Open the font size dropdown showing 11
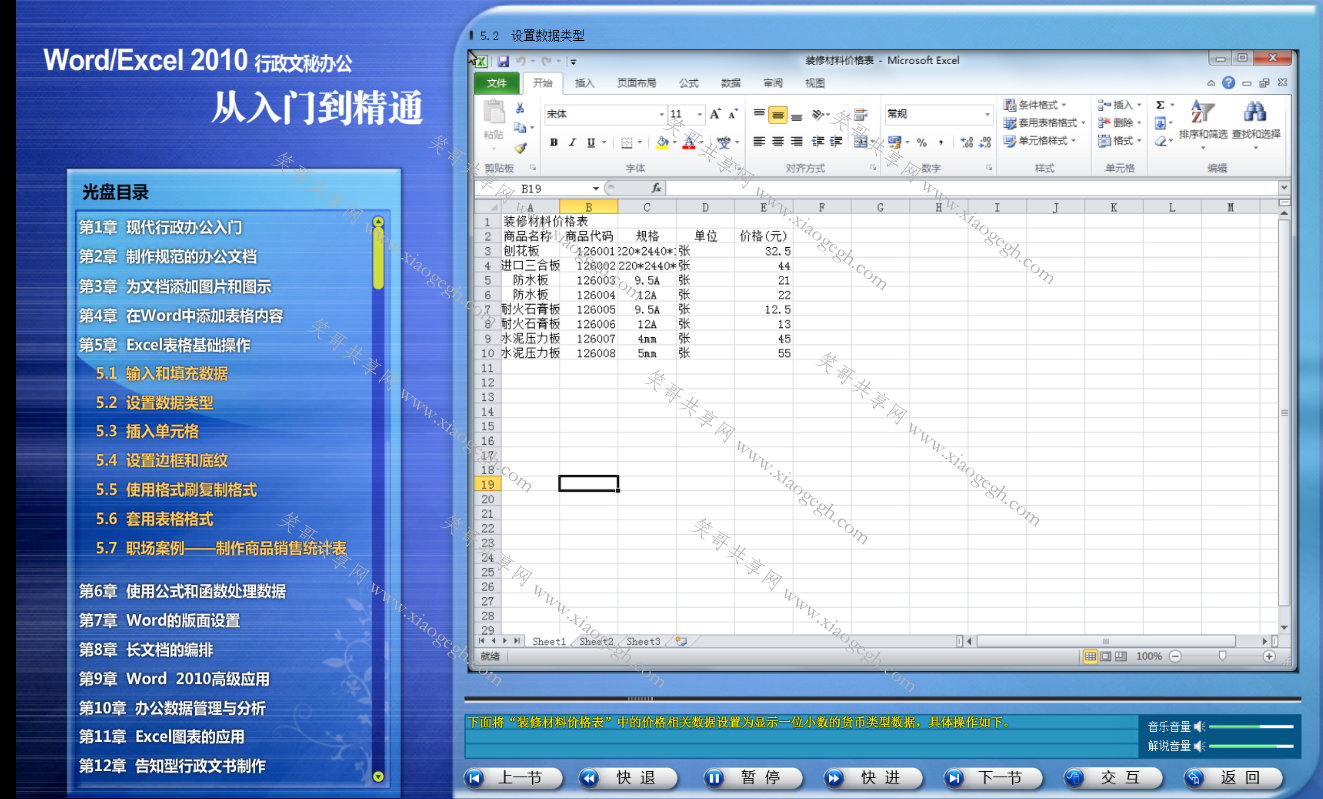Viewport: 1323px width, 799px height. (700, 115)
